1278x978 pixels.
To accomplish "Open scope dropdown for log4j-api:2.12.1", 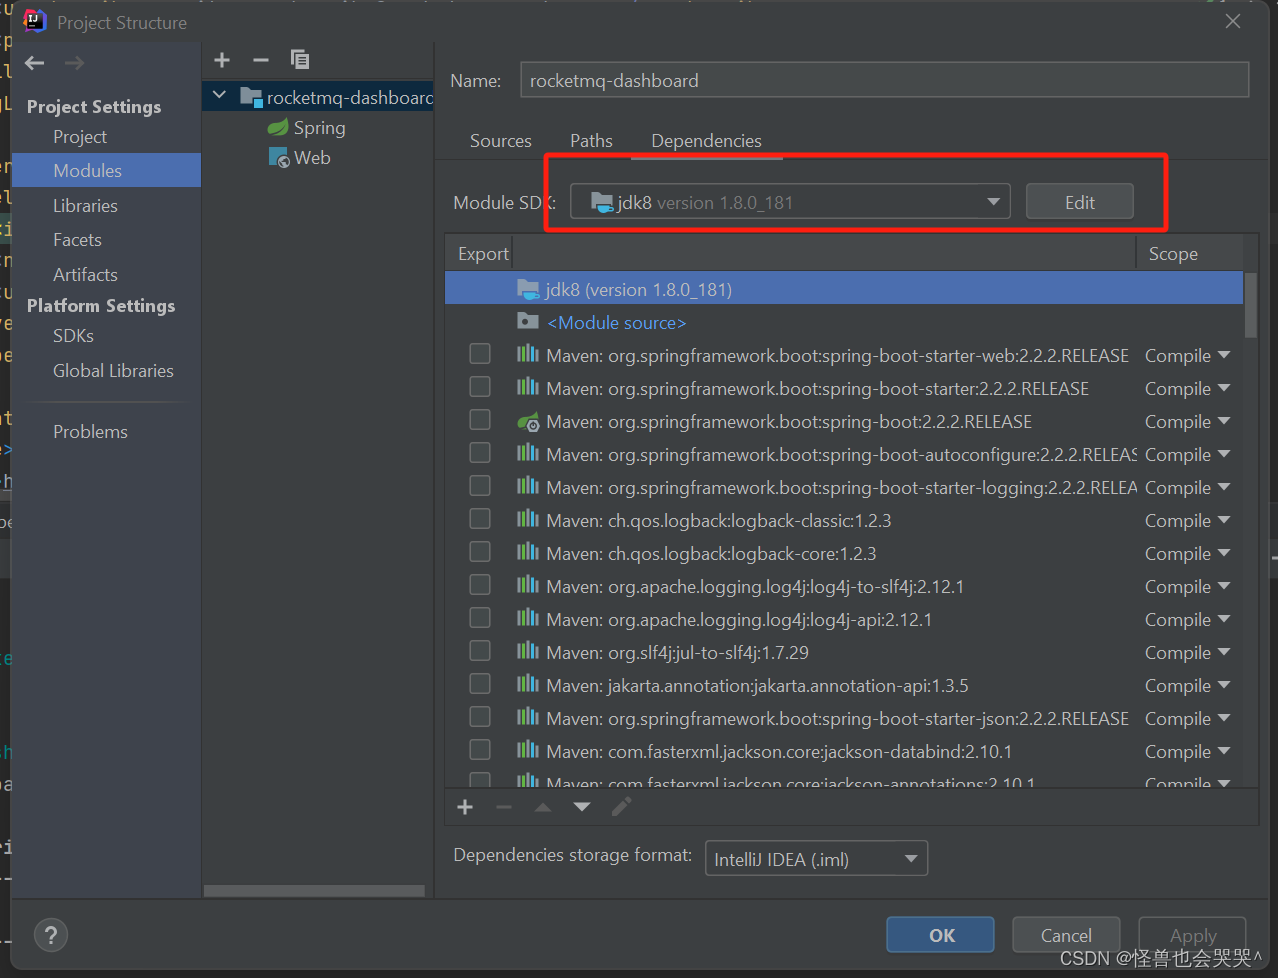I will point(1187,619).
